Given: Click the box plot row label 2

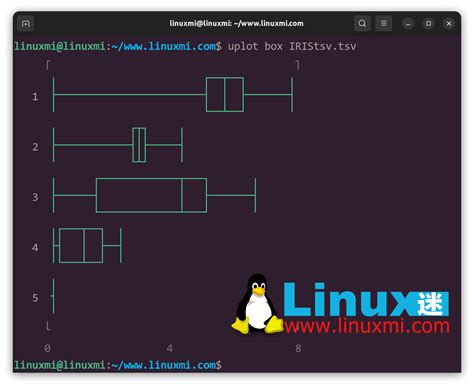Looking at the screenshot, I should tap(35, 147).
